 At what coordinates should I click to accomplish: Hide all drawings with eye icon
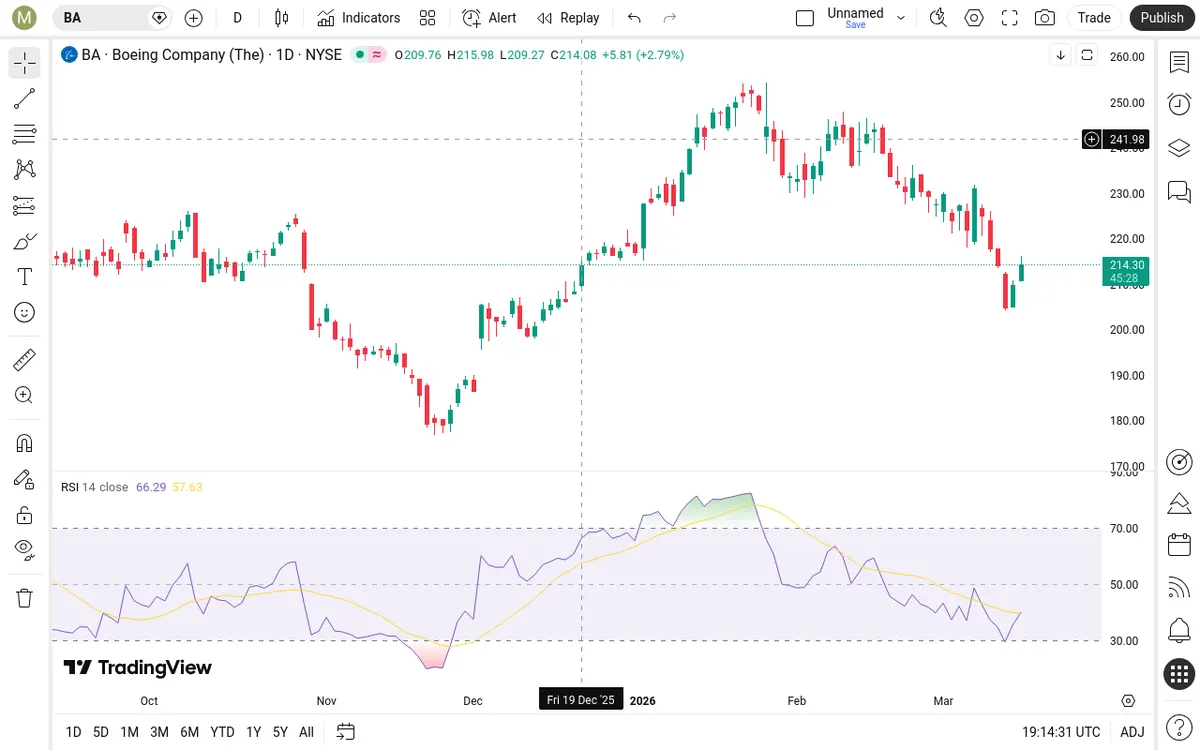click(x=25, y=550)
